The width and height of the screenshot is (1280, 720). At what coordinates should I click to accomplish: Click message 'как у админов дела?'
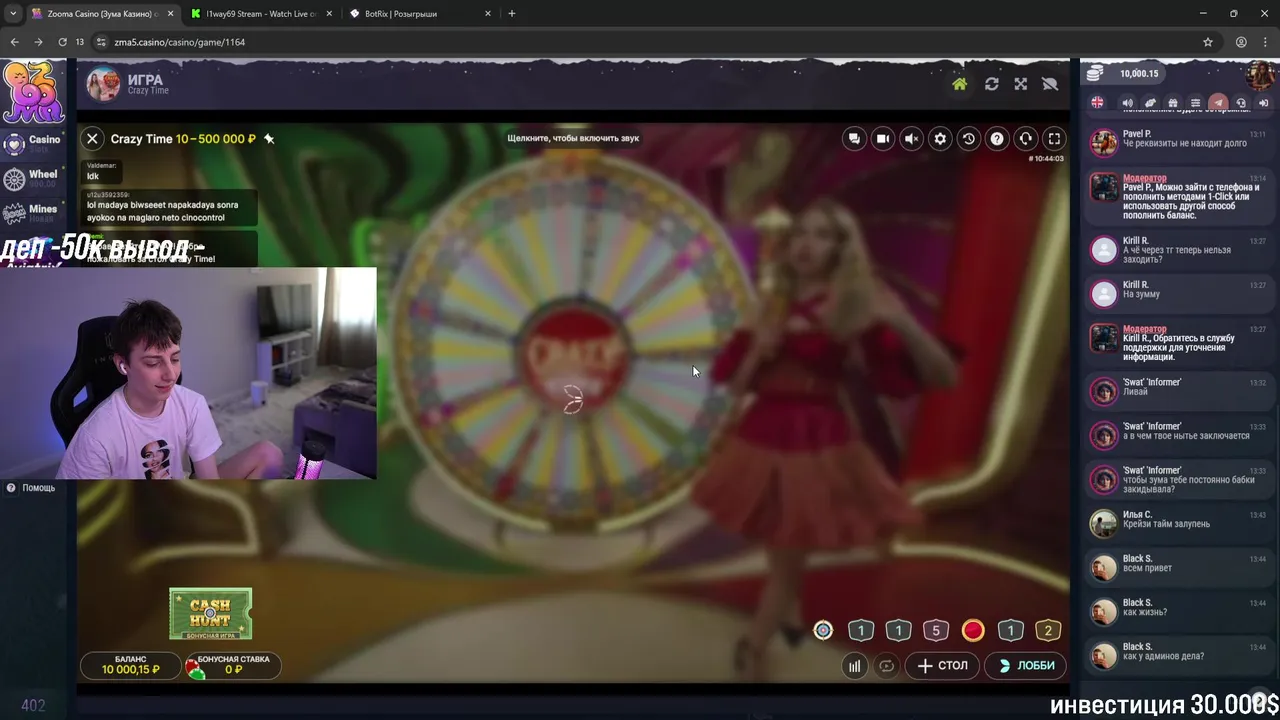(1163, 656)
